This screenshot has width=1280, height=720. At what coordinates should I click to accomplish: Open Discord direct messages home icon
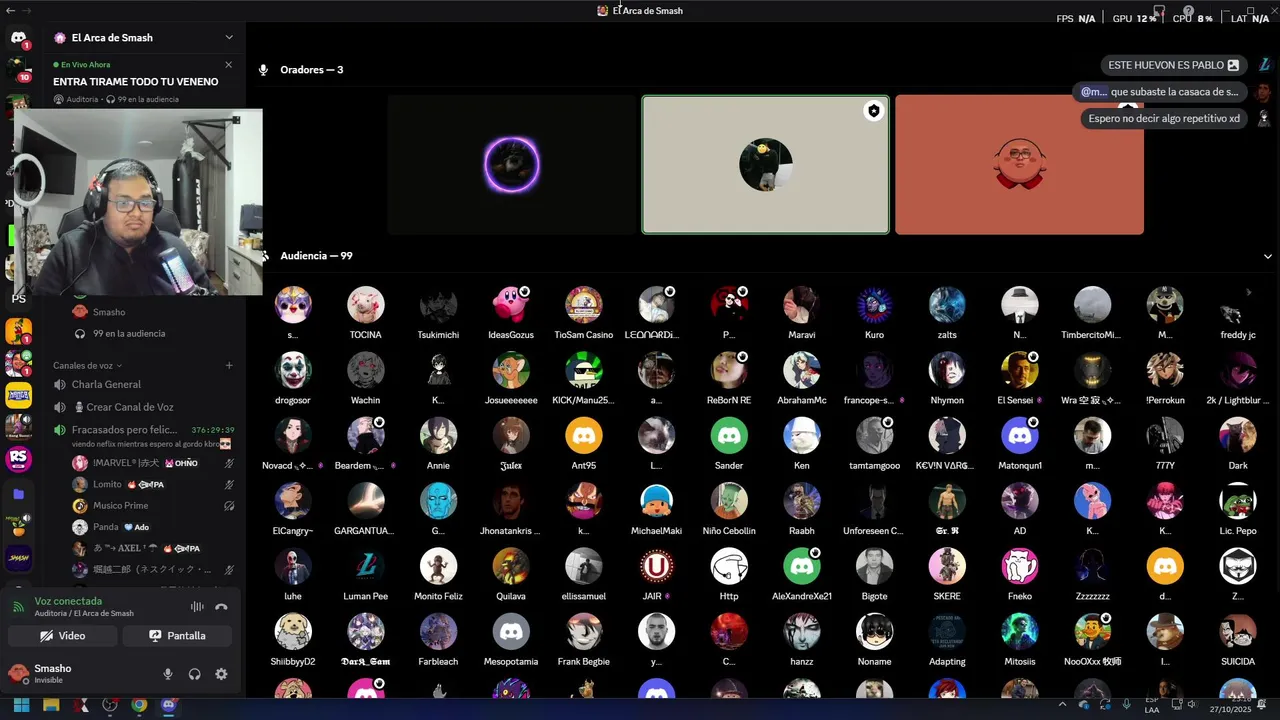pyautogui.click(x=18, y=38)
